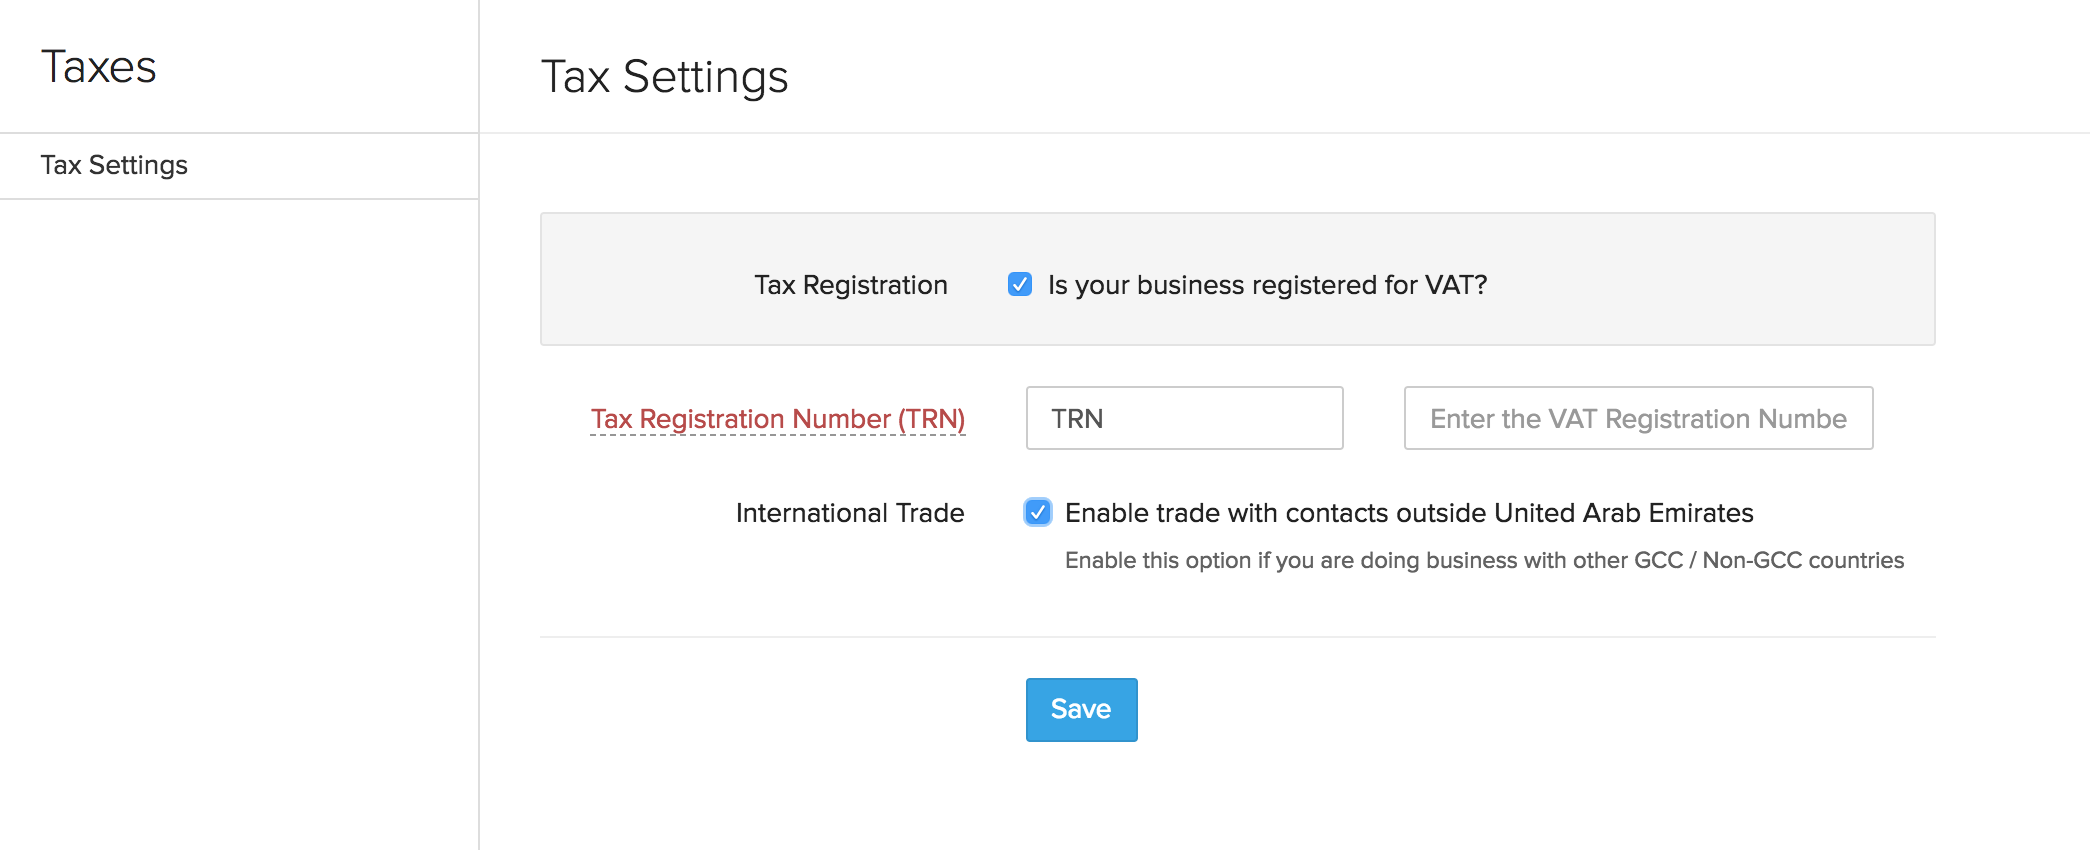The width and height of the screenshot is (2090, 850).
Task: Click the Tax Settings page title
Action: [x=664, y=76]
